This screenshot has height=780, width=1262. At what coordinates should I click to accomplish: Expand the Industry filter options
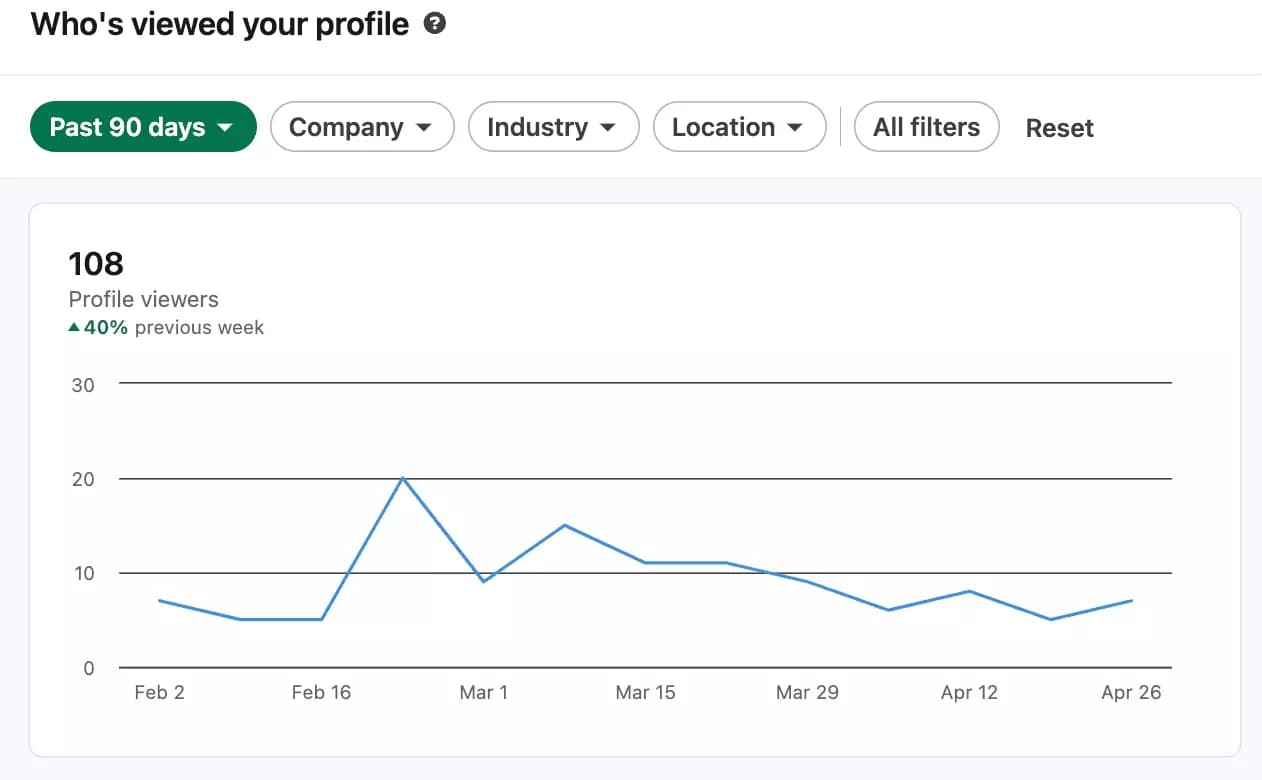[553, 127]
